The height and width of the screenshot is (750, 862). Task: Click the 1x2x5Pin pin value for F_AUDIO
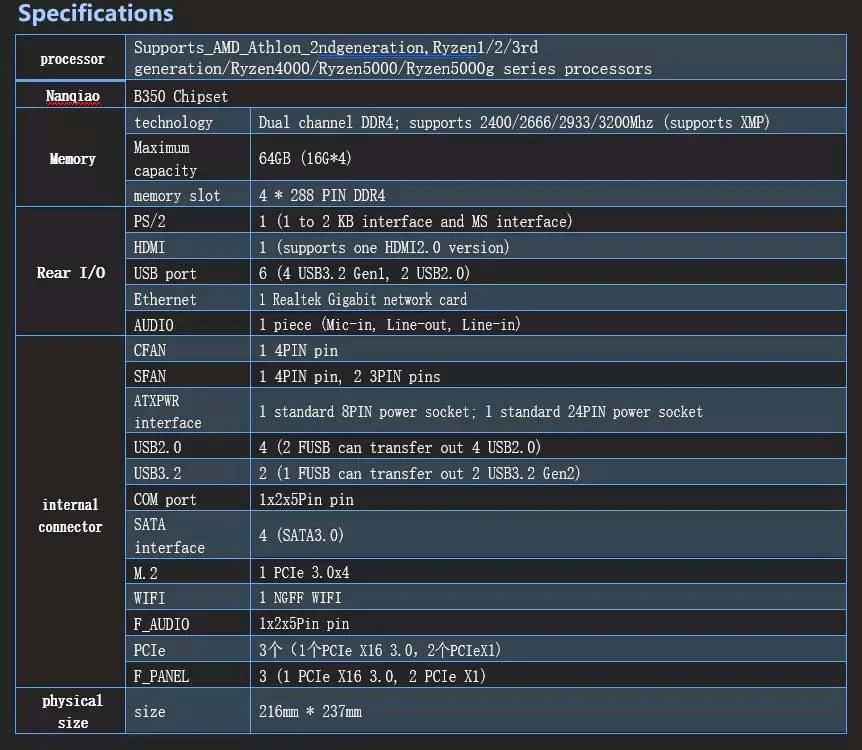pyautogui.click(x=303, y=624)
